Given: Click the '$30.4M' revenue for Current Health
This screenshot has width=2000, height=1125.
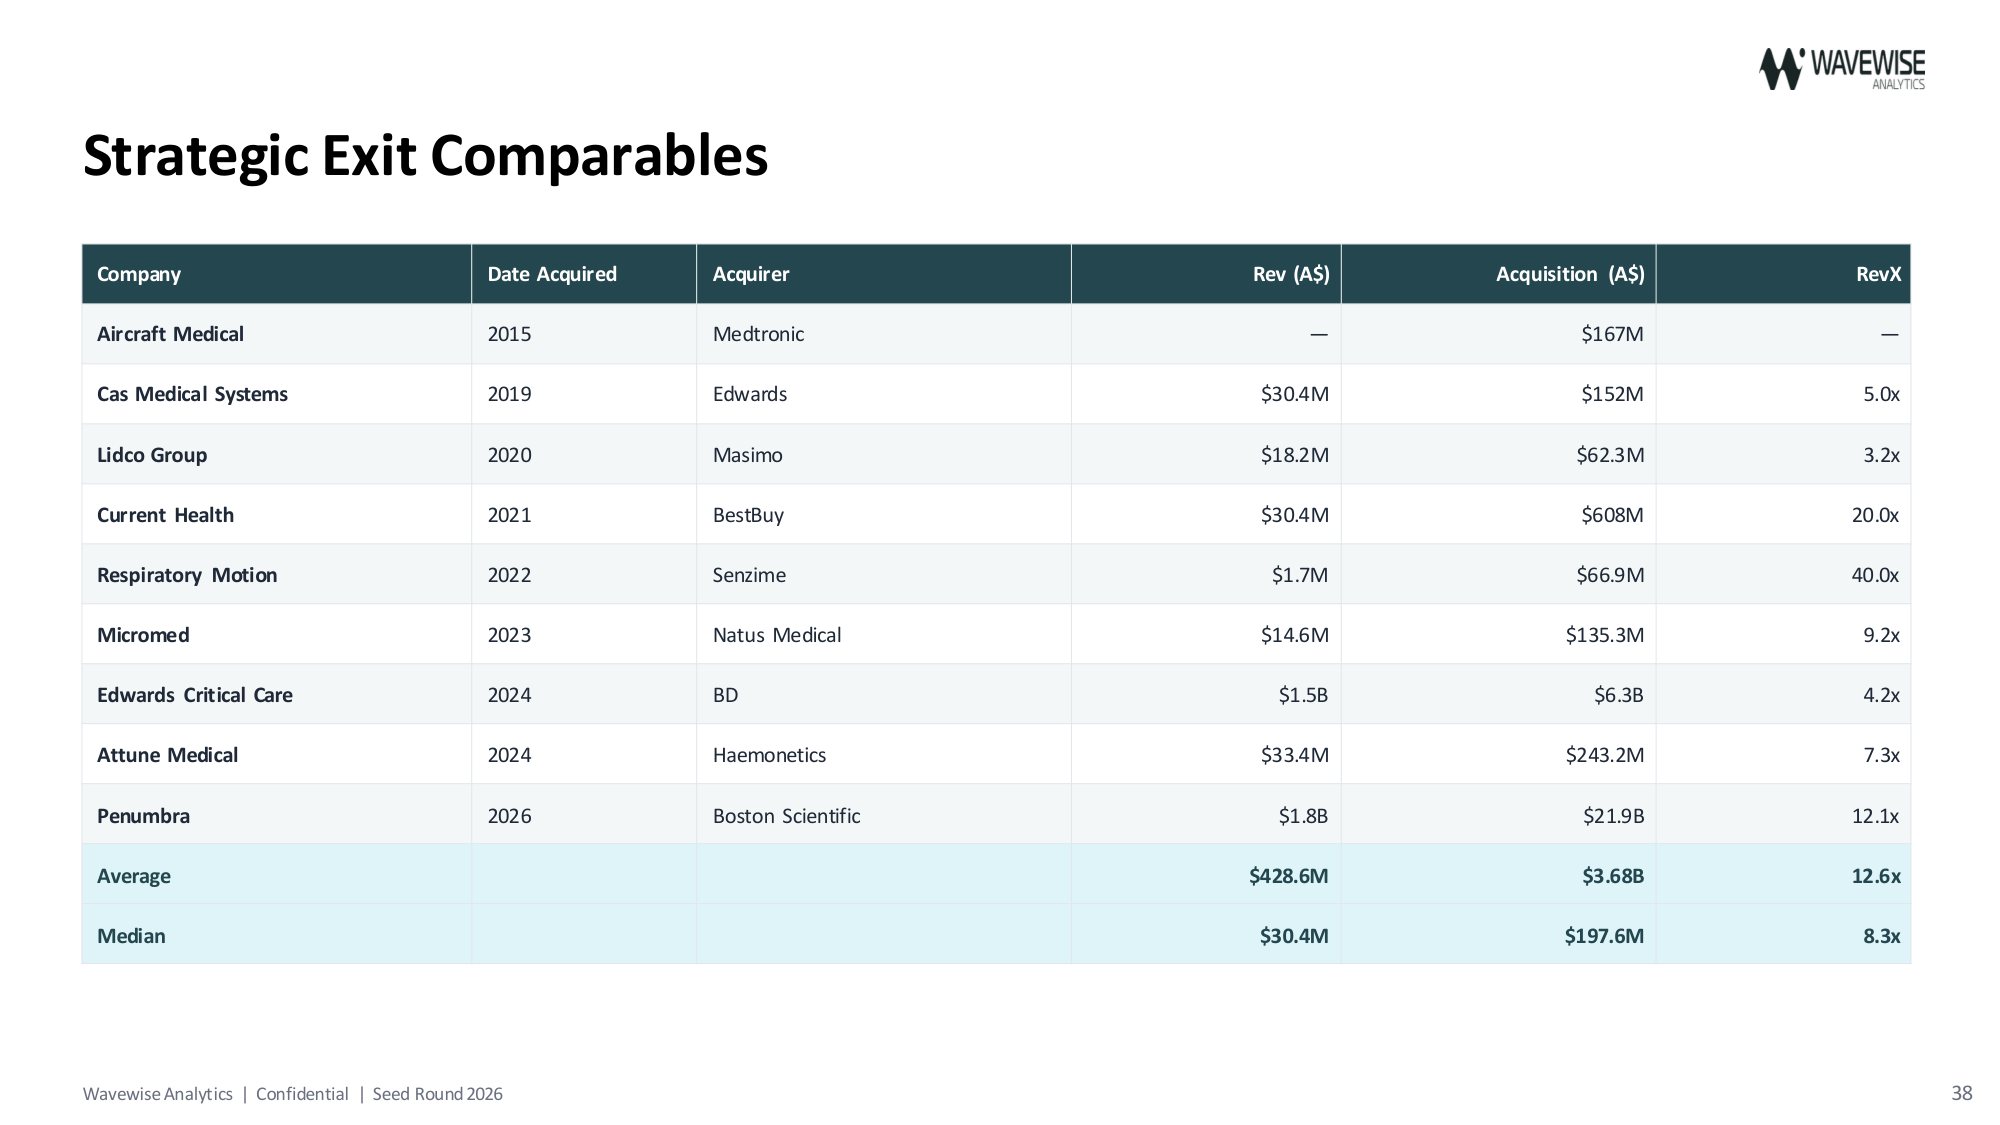Looking at the screenshot, I should (x=1294, y=515).
